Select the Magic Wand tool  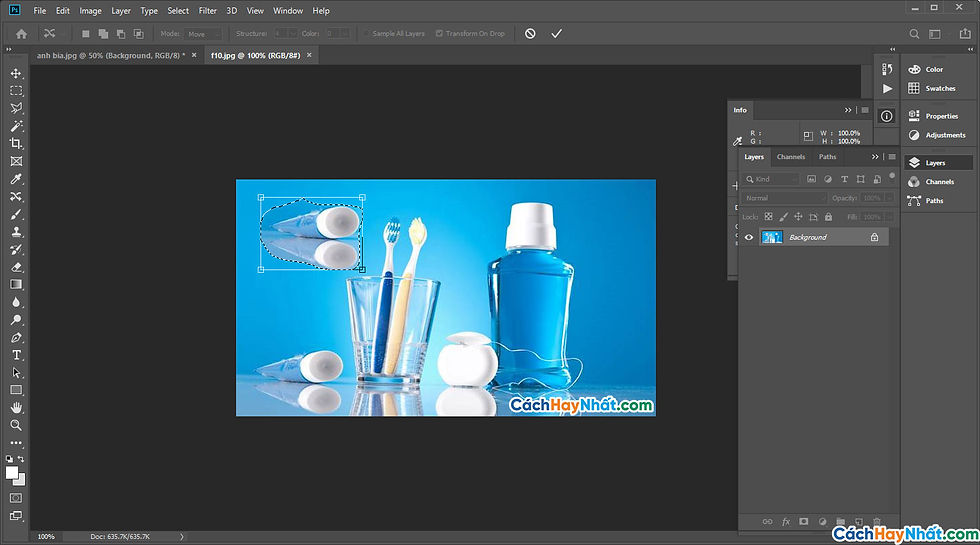(16, 126)
